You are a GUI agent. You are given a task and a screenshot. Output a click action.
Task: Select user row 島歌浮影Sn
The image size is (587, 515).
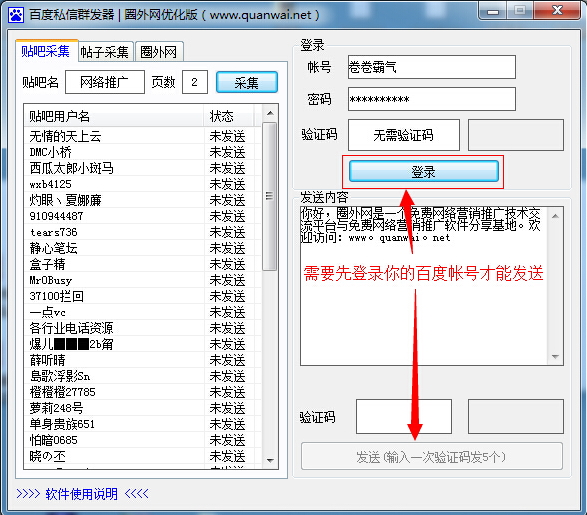142,376
